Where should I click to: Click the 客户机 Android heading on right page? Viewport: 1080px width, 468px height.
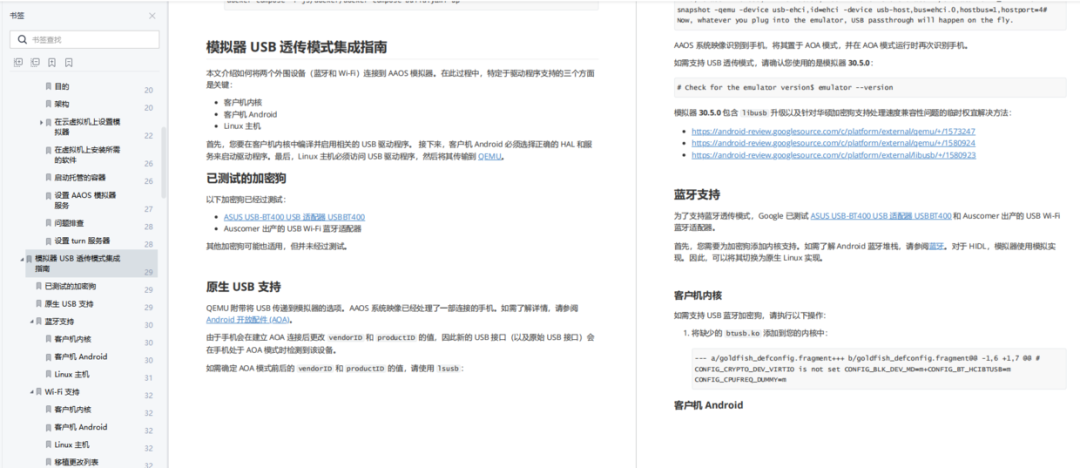(708, 405)
